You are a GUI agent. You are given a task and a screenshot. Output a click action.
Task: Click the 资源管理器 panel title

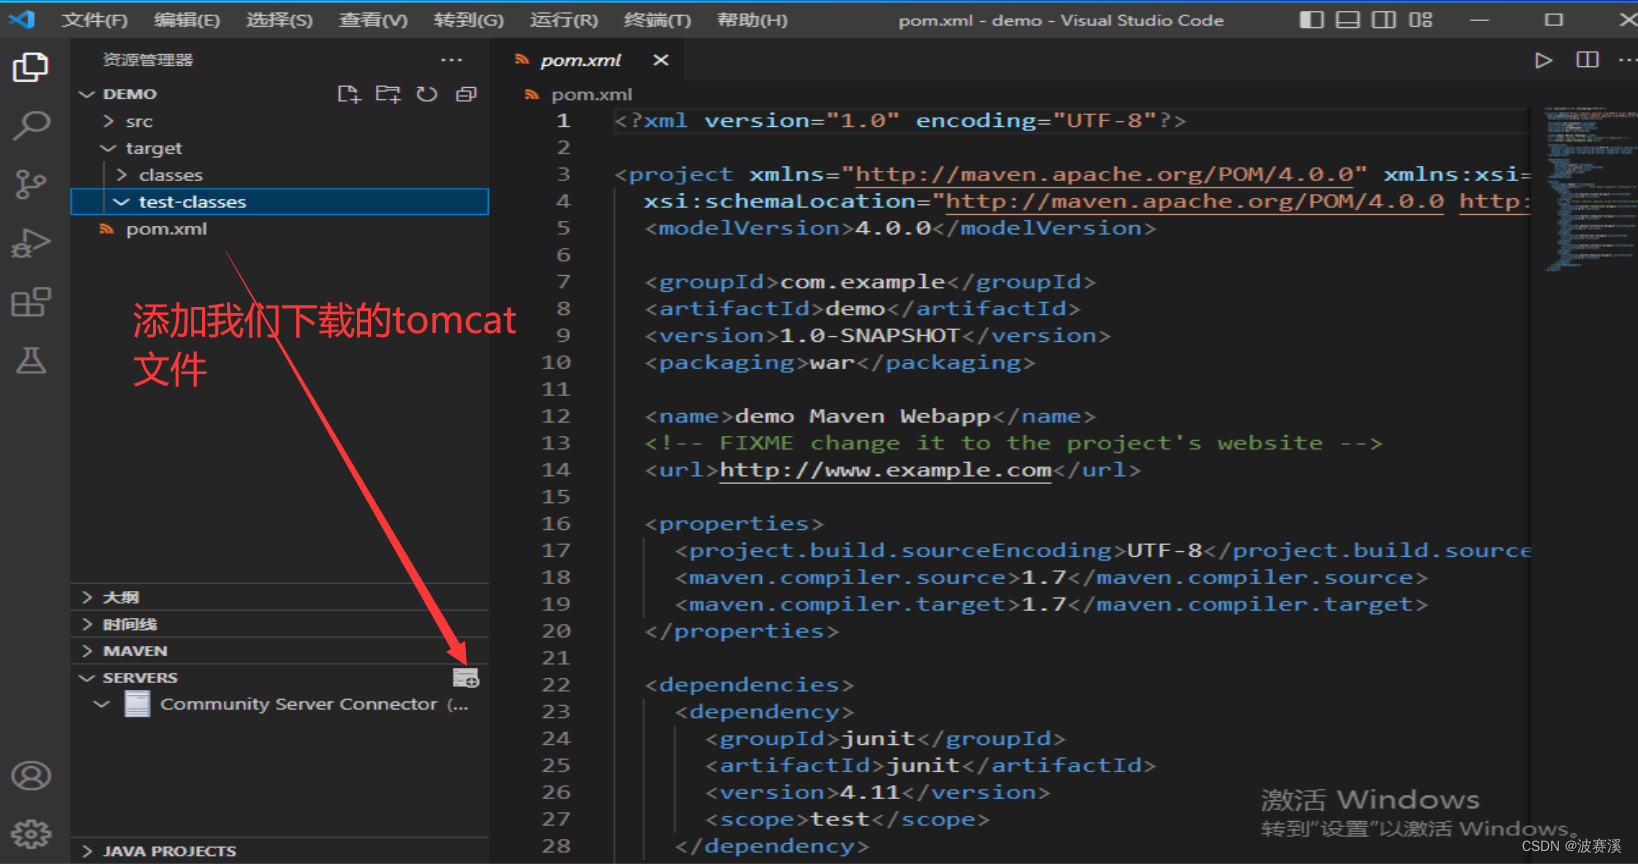[x=148, y=60]
